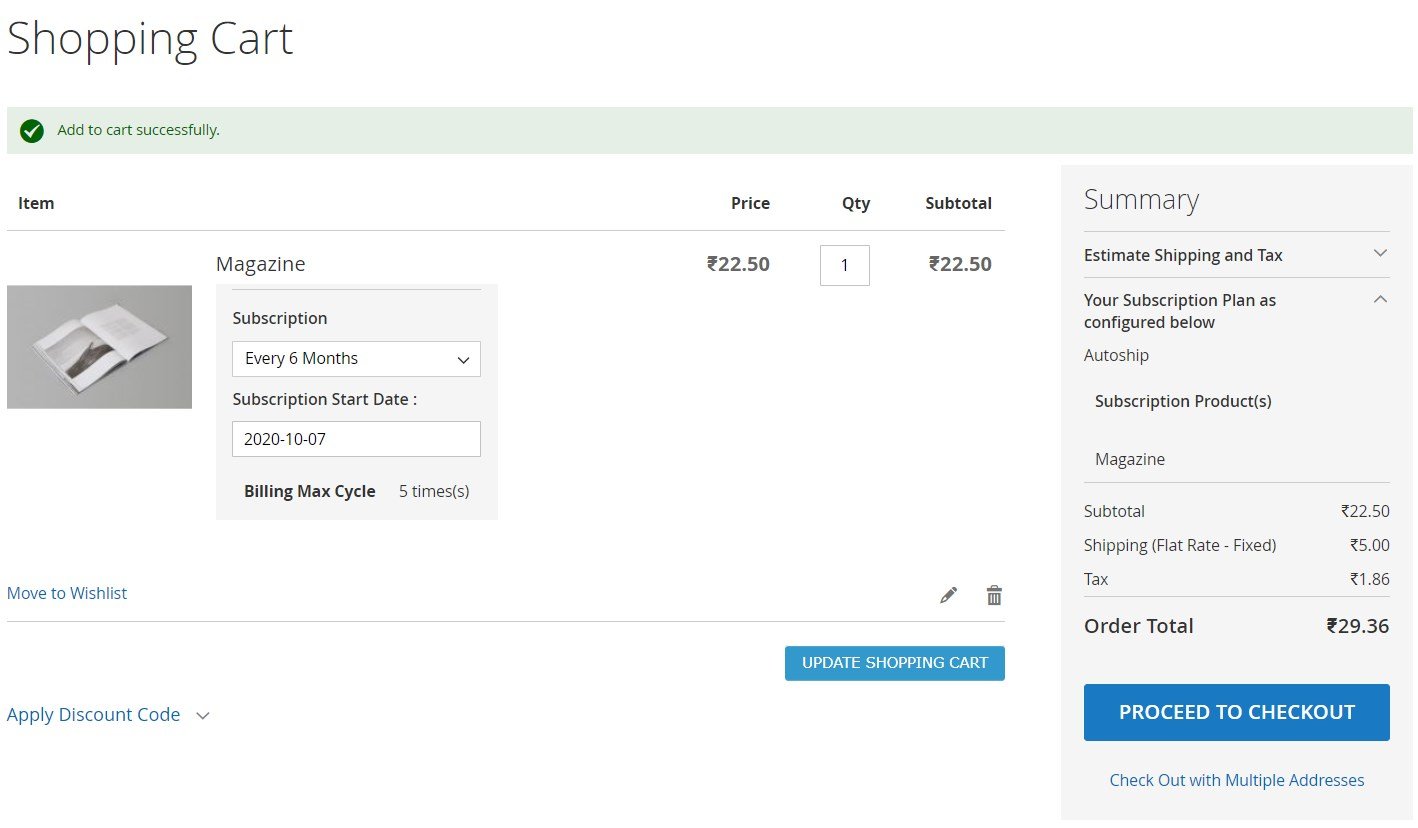This screenshot has height=828, width=1418.
Task: Click the Magazine product thumbnail image
Action: 99,347
